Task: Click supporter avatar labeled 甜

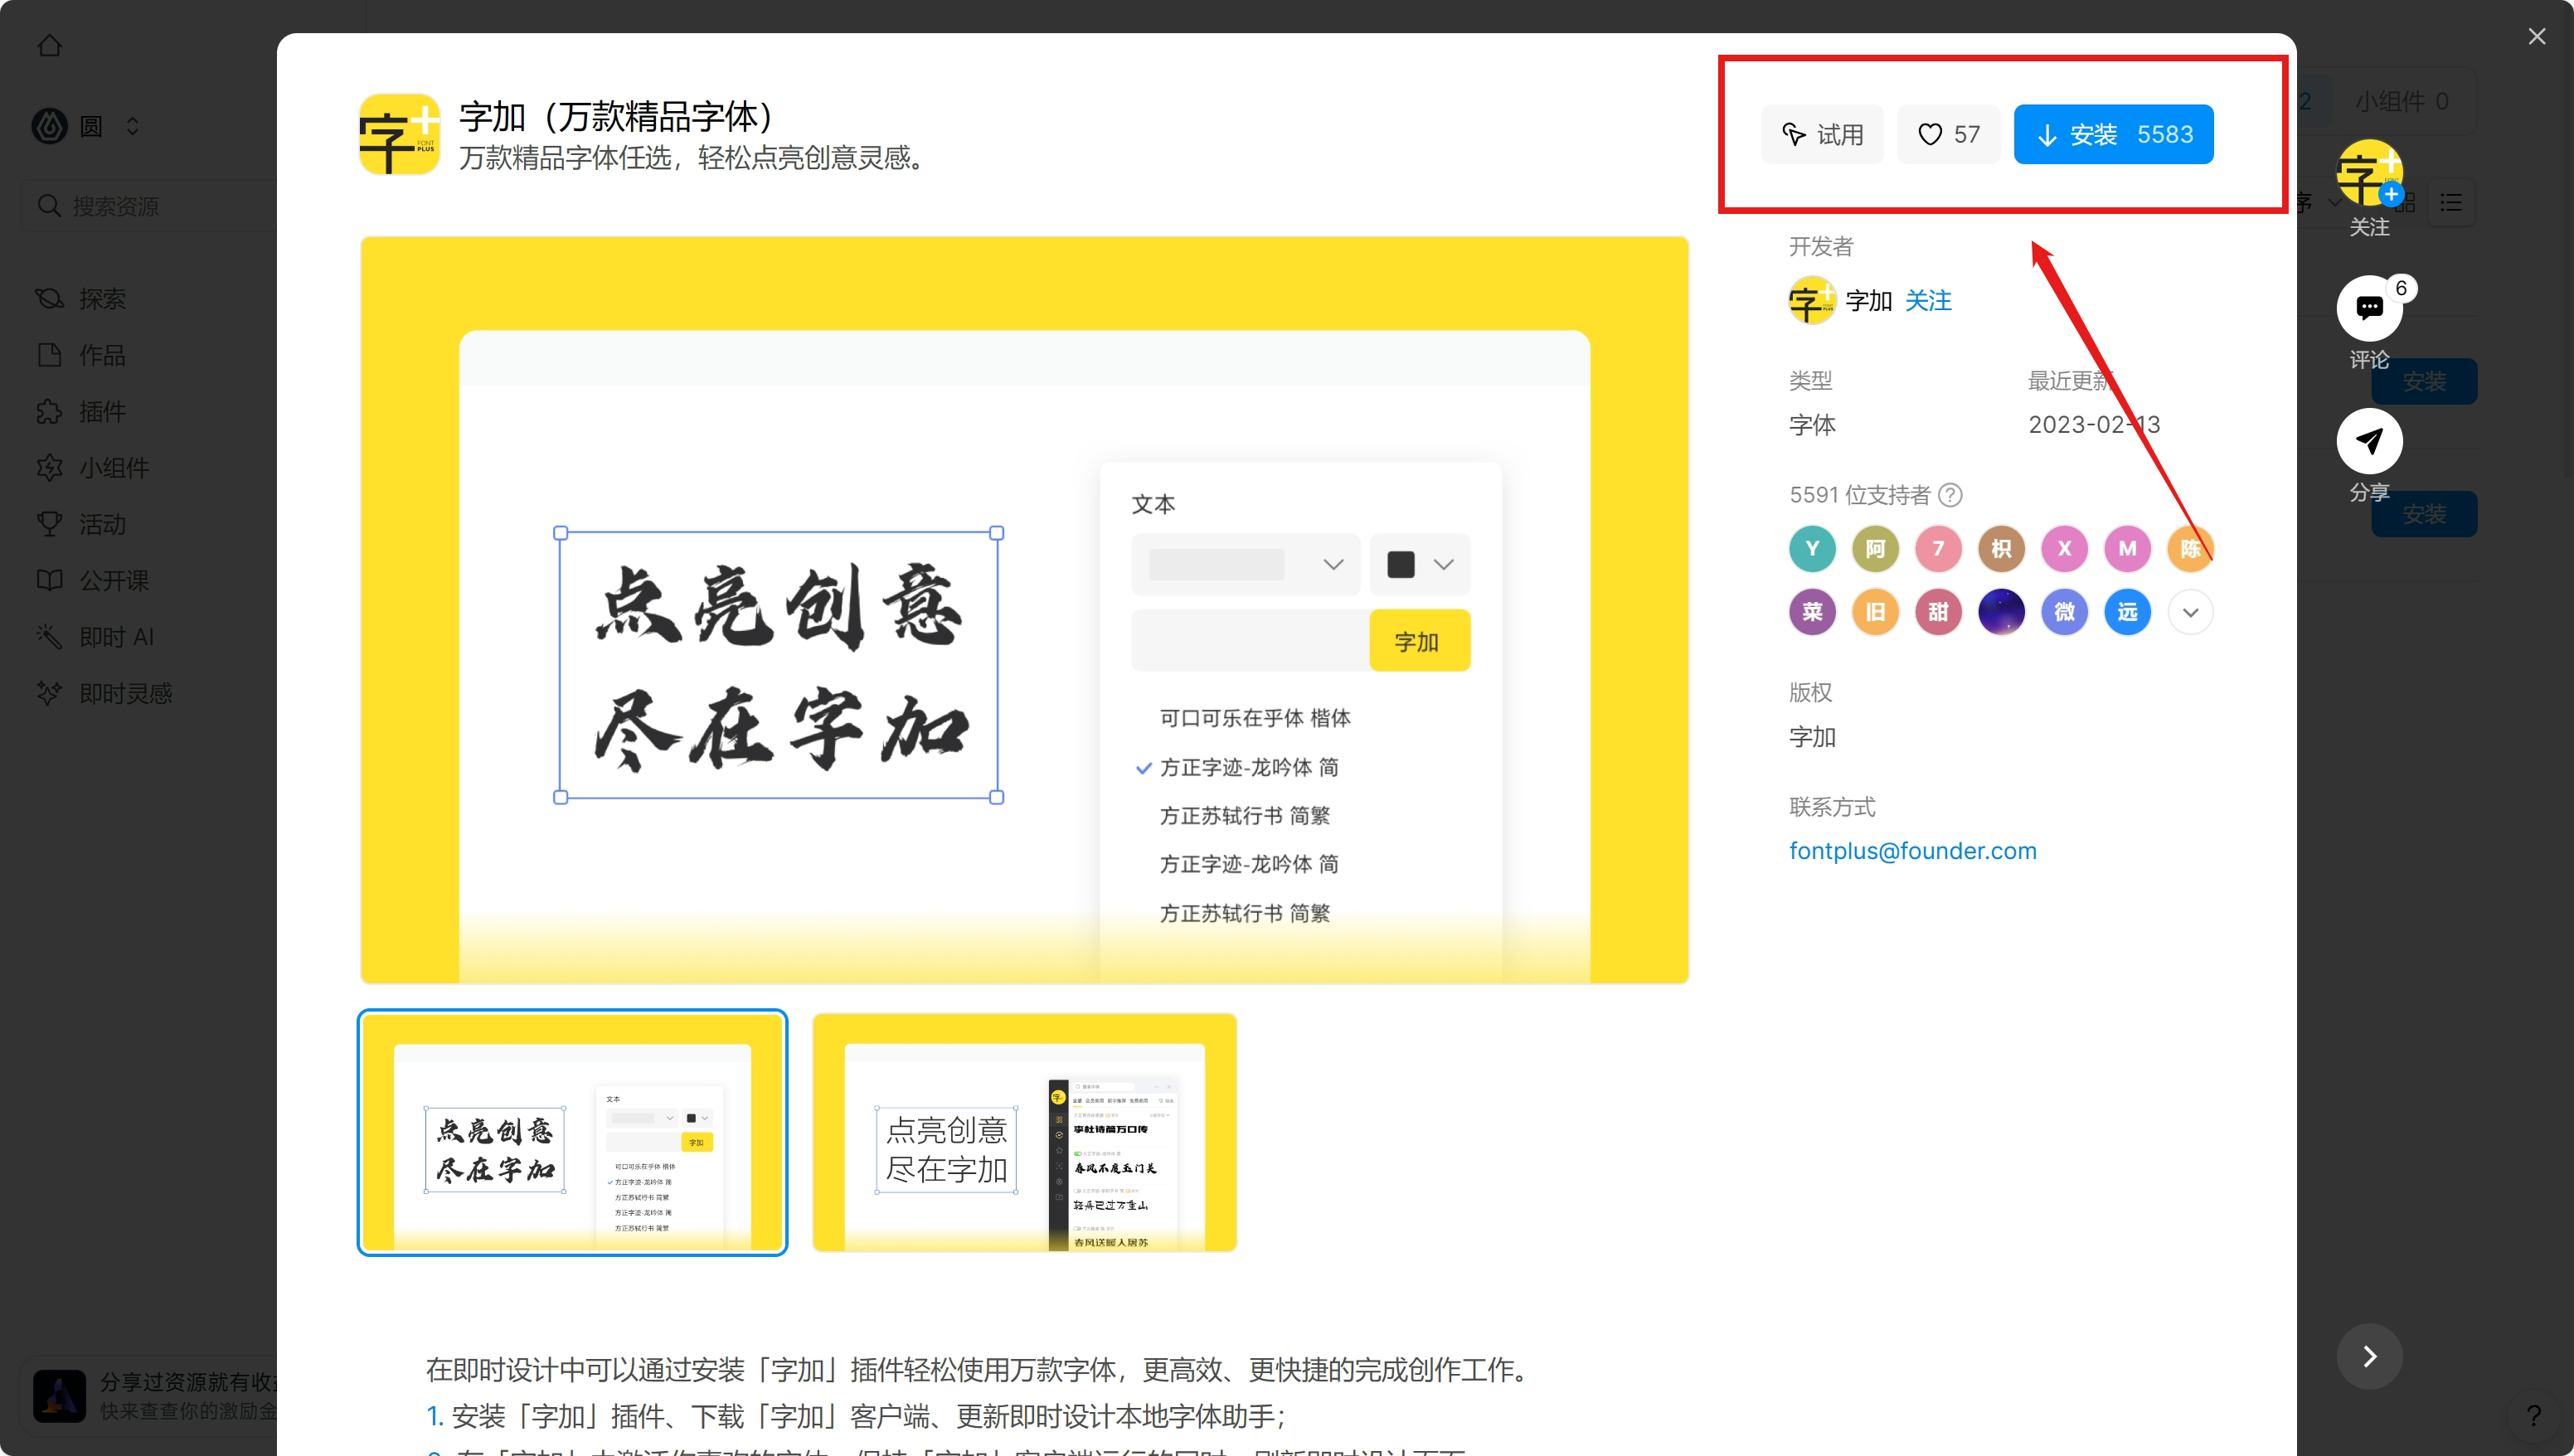Action: point(1938,612)
